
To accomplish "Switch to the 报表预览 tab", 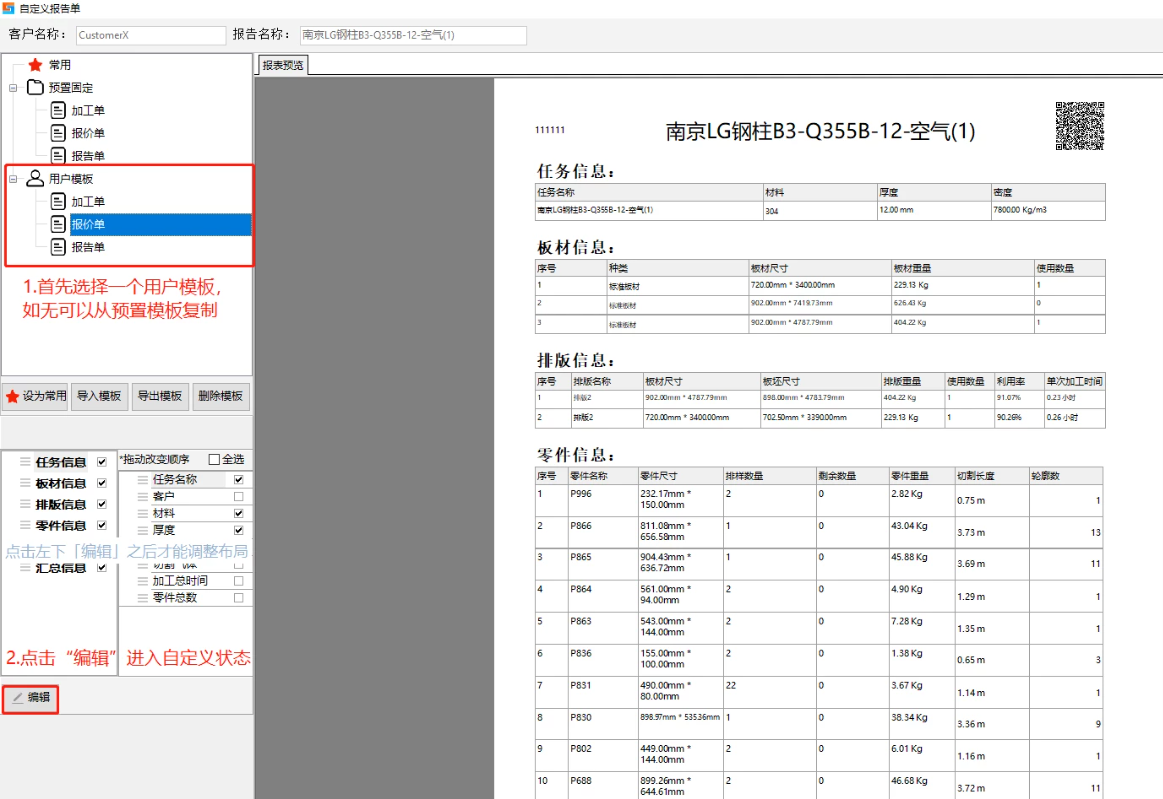I will pos(283,65).
